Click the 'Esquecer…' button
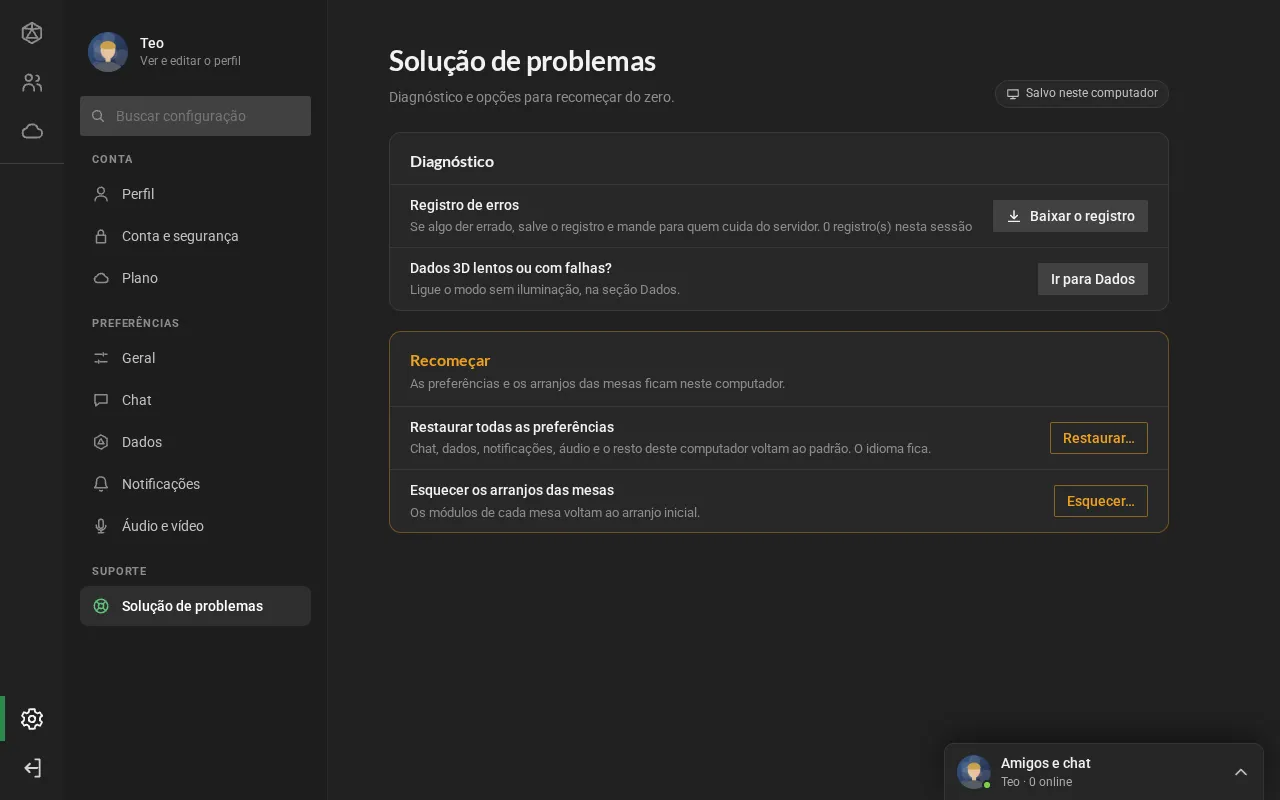This screenshot has width=1280, height=800. 1101,501
